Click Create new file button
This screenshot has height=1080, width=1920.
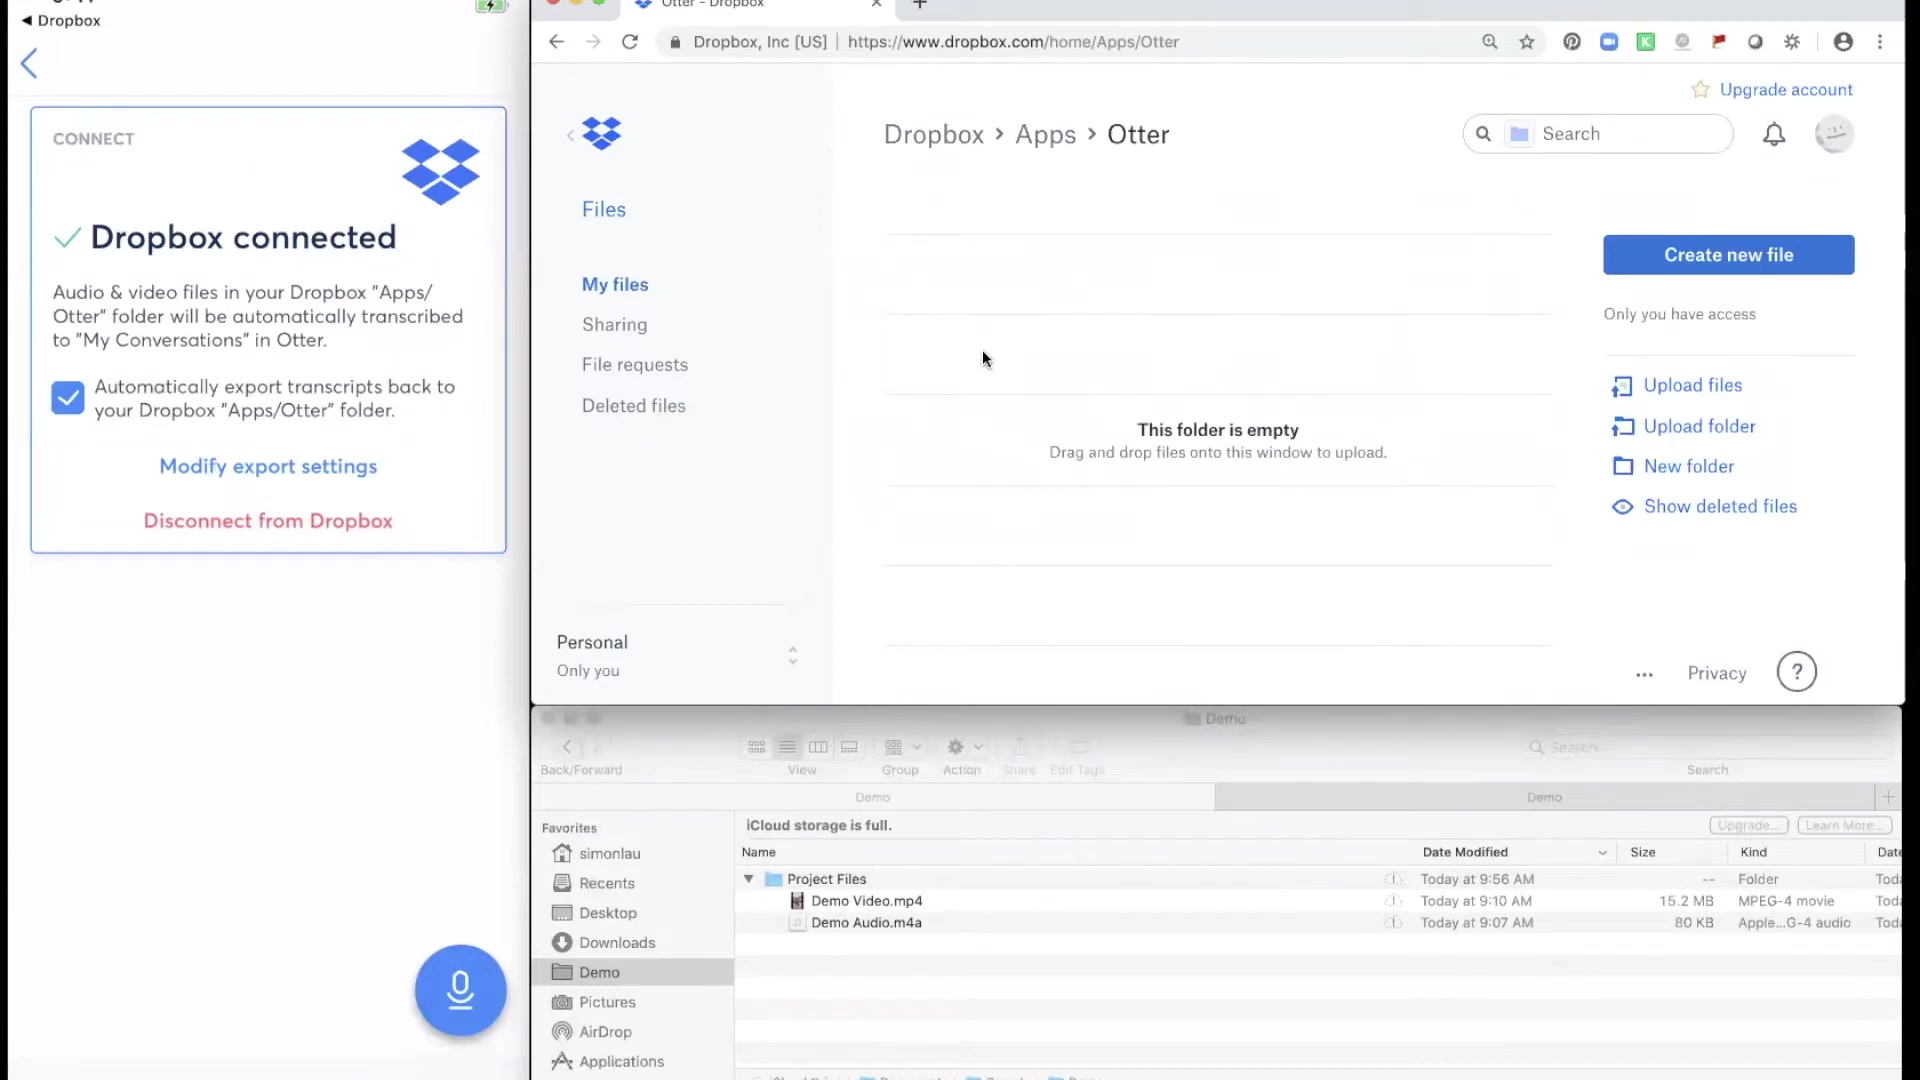[1728, 255]
